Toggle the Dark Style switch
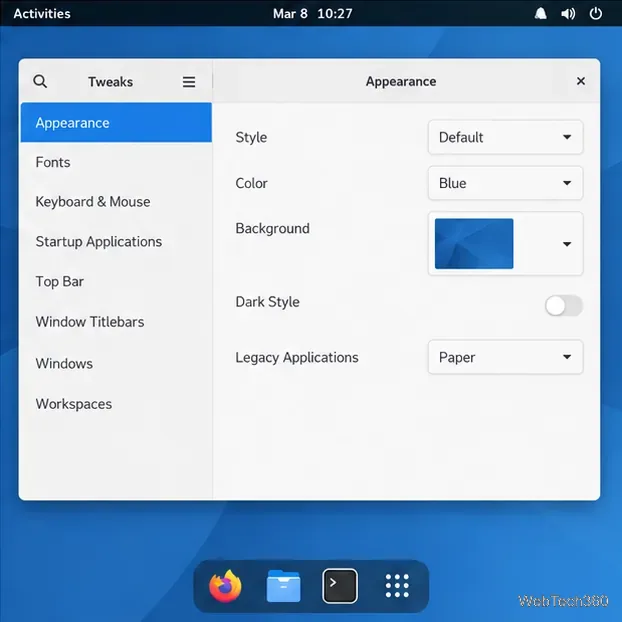622x622 pixels. (x=563, y=305)
